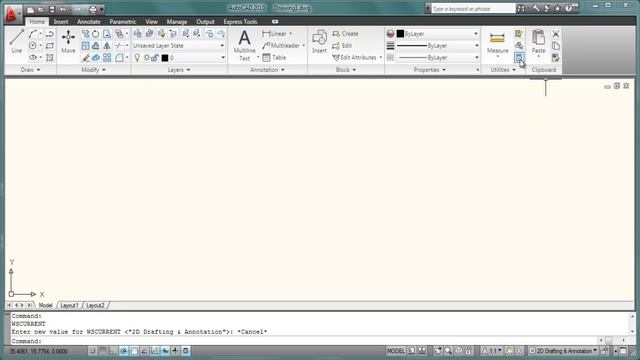Toggle Snap Mode in status bar

point(93,351)
